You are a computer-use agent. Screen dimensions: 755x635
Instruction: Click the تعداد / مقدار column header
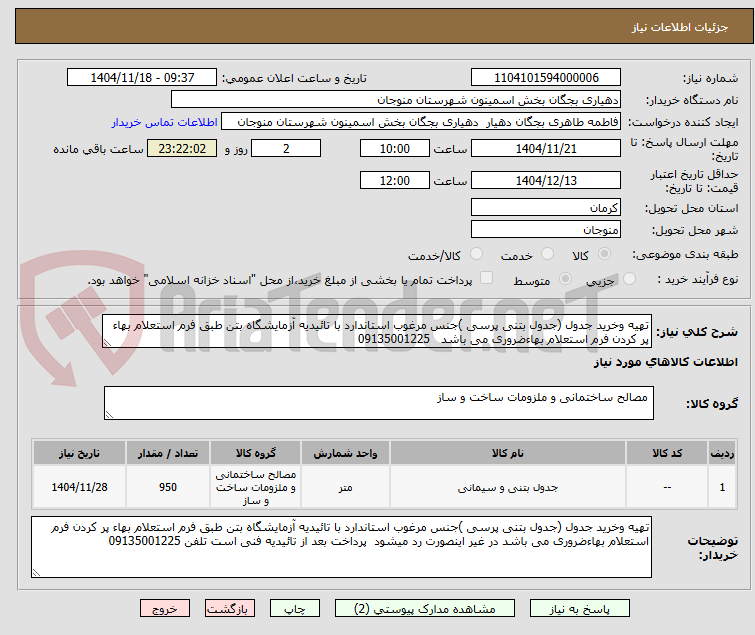pos(168,453)
